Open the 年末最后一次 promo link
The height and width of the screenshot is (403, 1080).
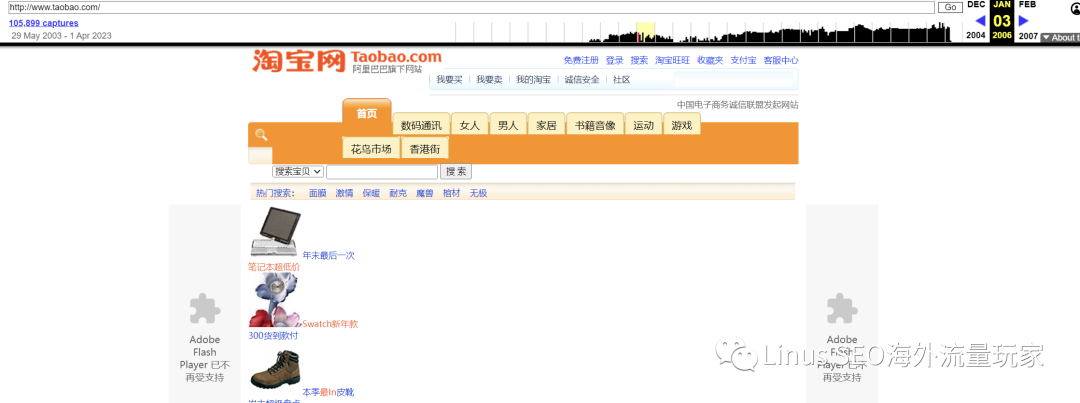[329, 256]
